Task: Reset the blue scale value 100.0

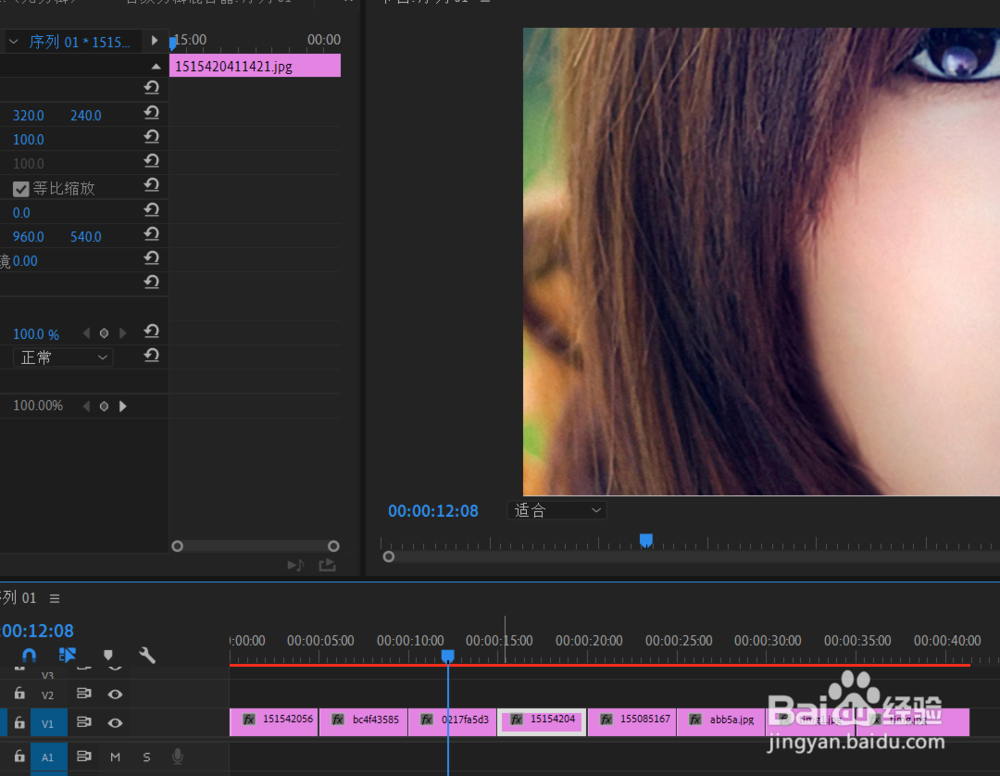Action: 151,137
